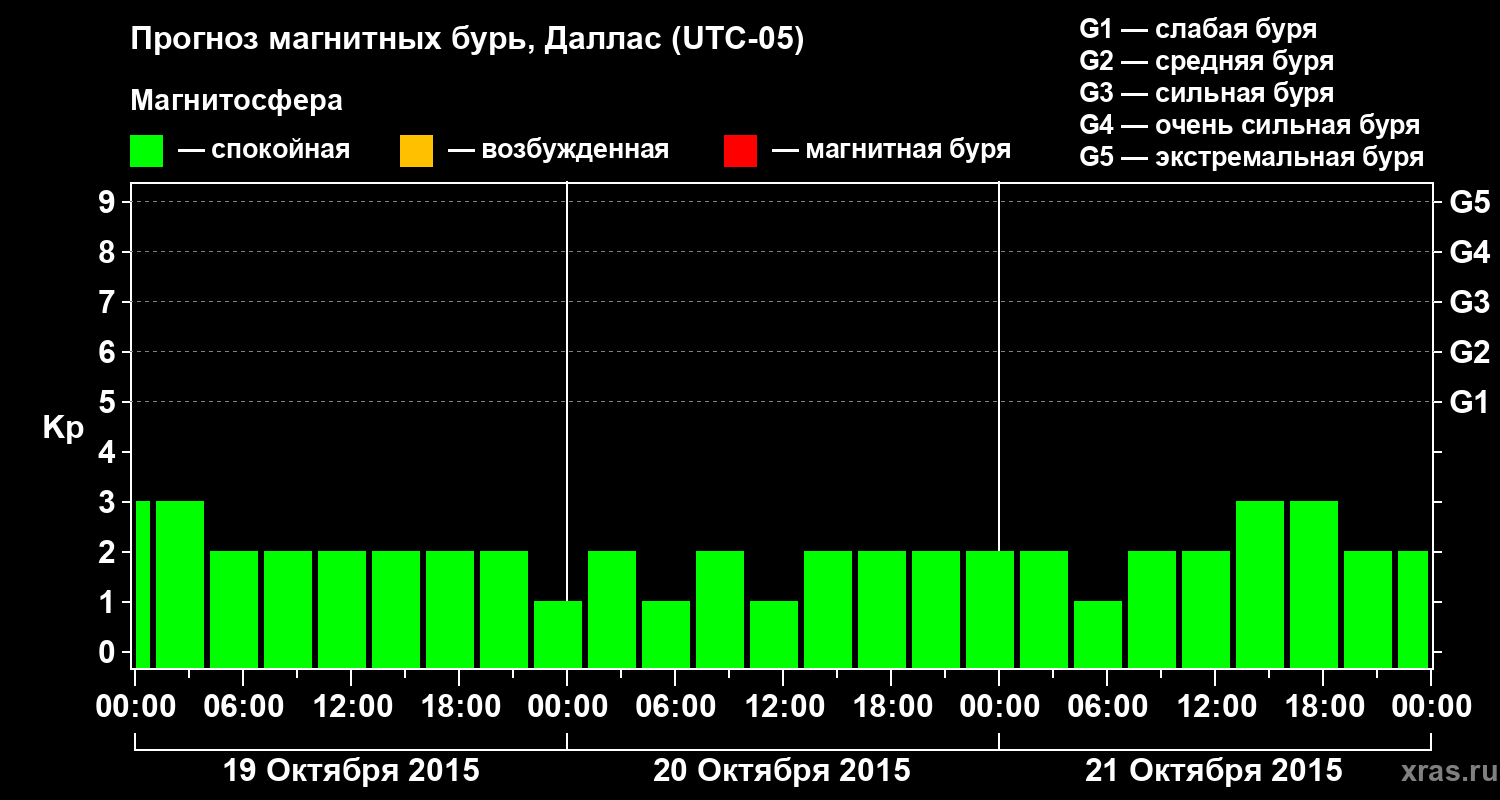
Task: Click the y-axis value '7'
Action: coord(109,302)
